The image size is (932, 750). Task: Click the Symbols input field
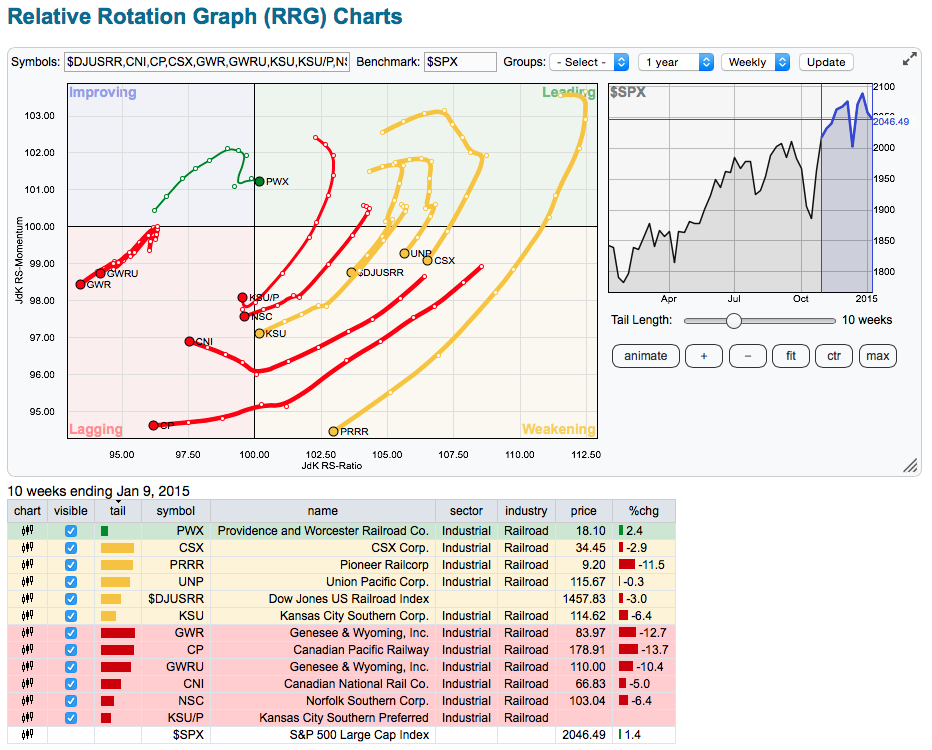pyautogui.click(x=207, y=62)
